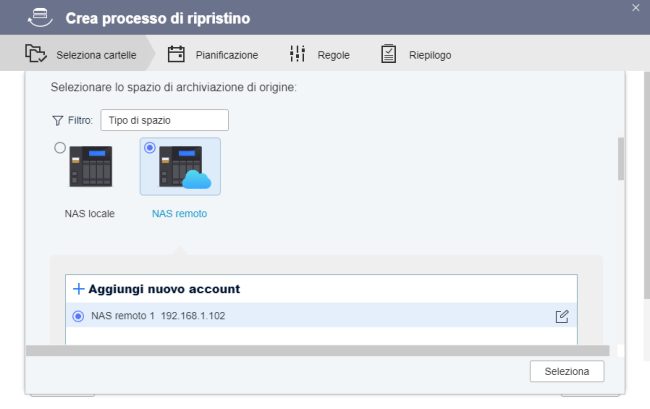Select the NAS remoto 1 account radio button
This screenshot has height=409, width=650.
point(78,316)
